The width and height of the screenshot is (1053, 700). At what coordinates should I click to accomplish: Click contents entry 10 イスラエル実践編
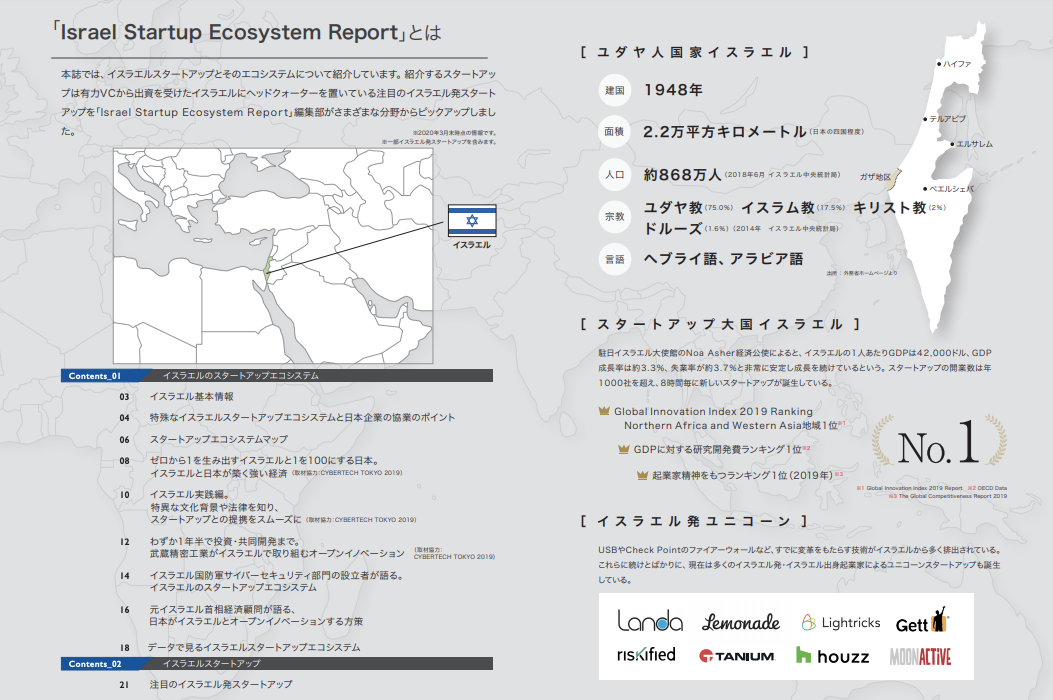tap(267, 507)
